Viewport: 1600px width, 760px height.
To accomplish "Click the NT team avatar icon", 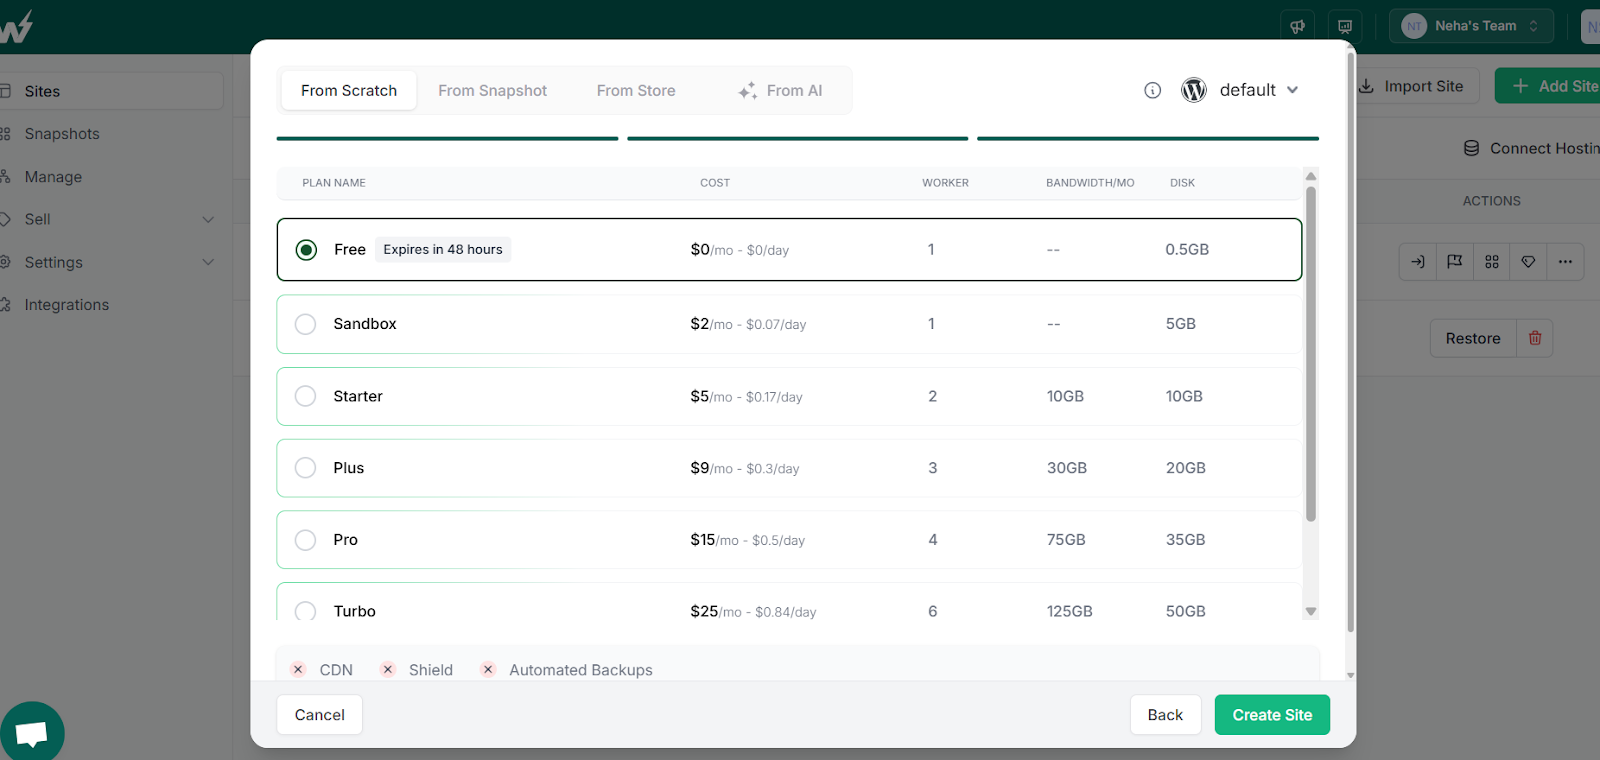I will tap(1414, 26).
